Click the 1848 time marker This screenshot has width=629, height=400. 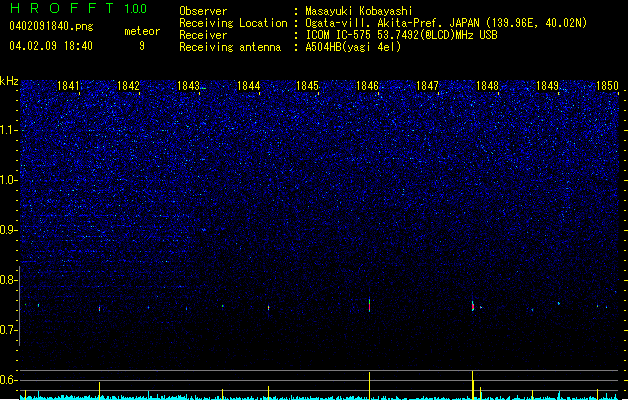[x=487, y=86]
